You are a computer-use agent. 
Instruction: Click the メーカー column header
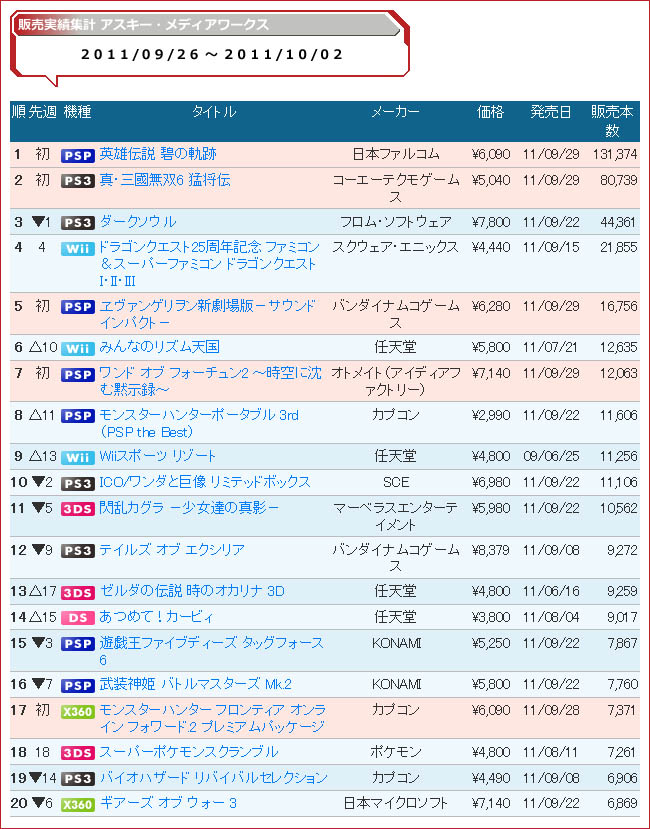396,112
